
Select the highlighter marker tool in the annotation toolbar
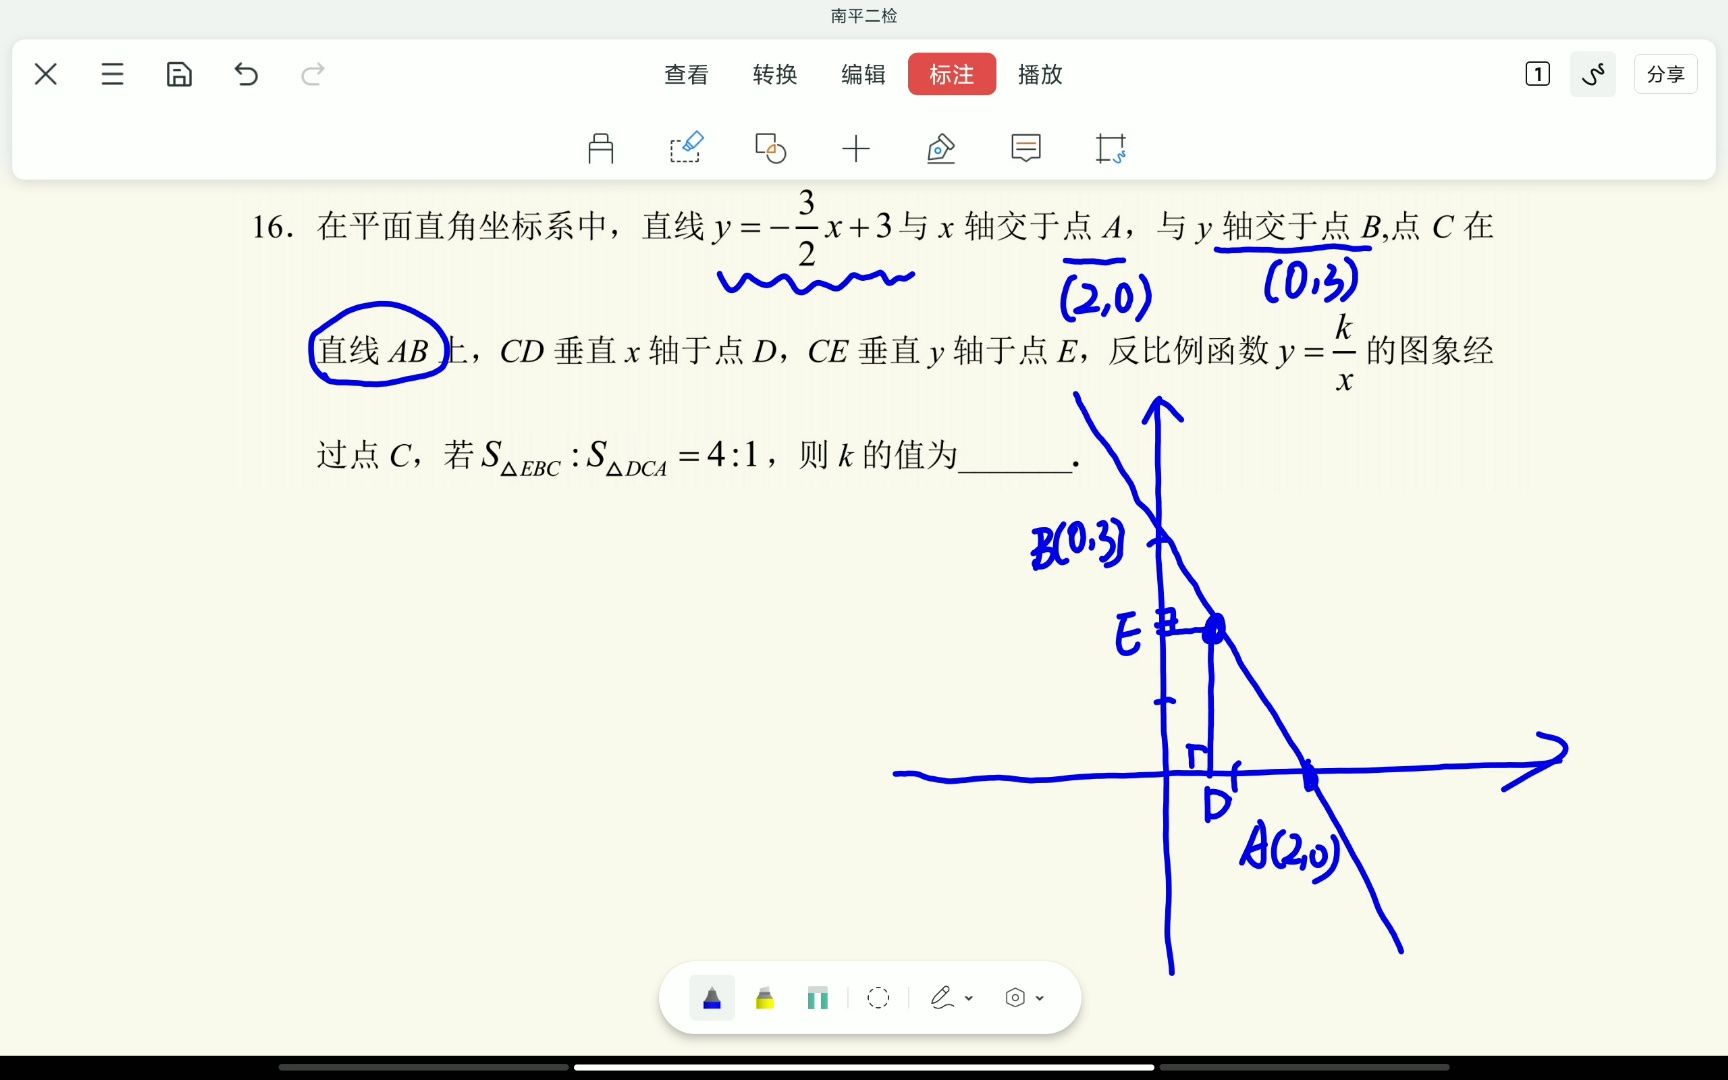601,149
